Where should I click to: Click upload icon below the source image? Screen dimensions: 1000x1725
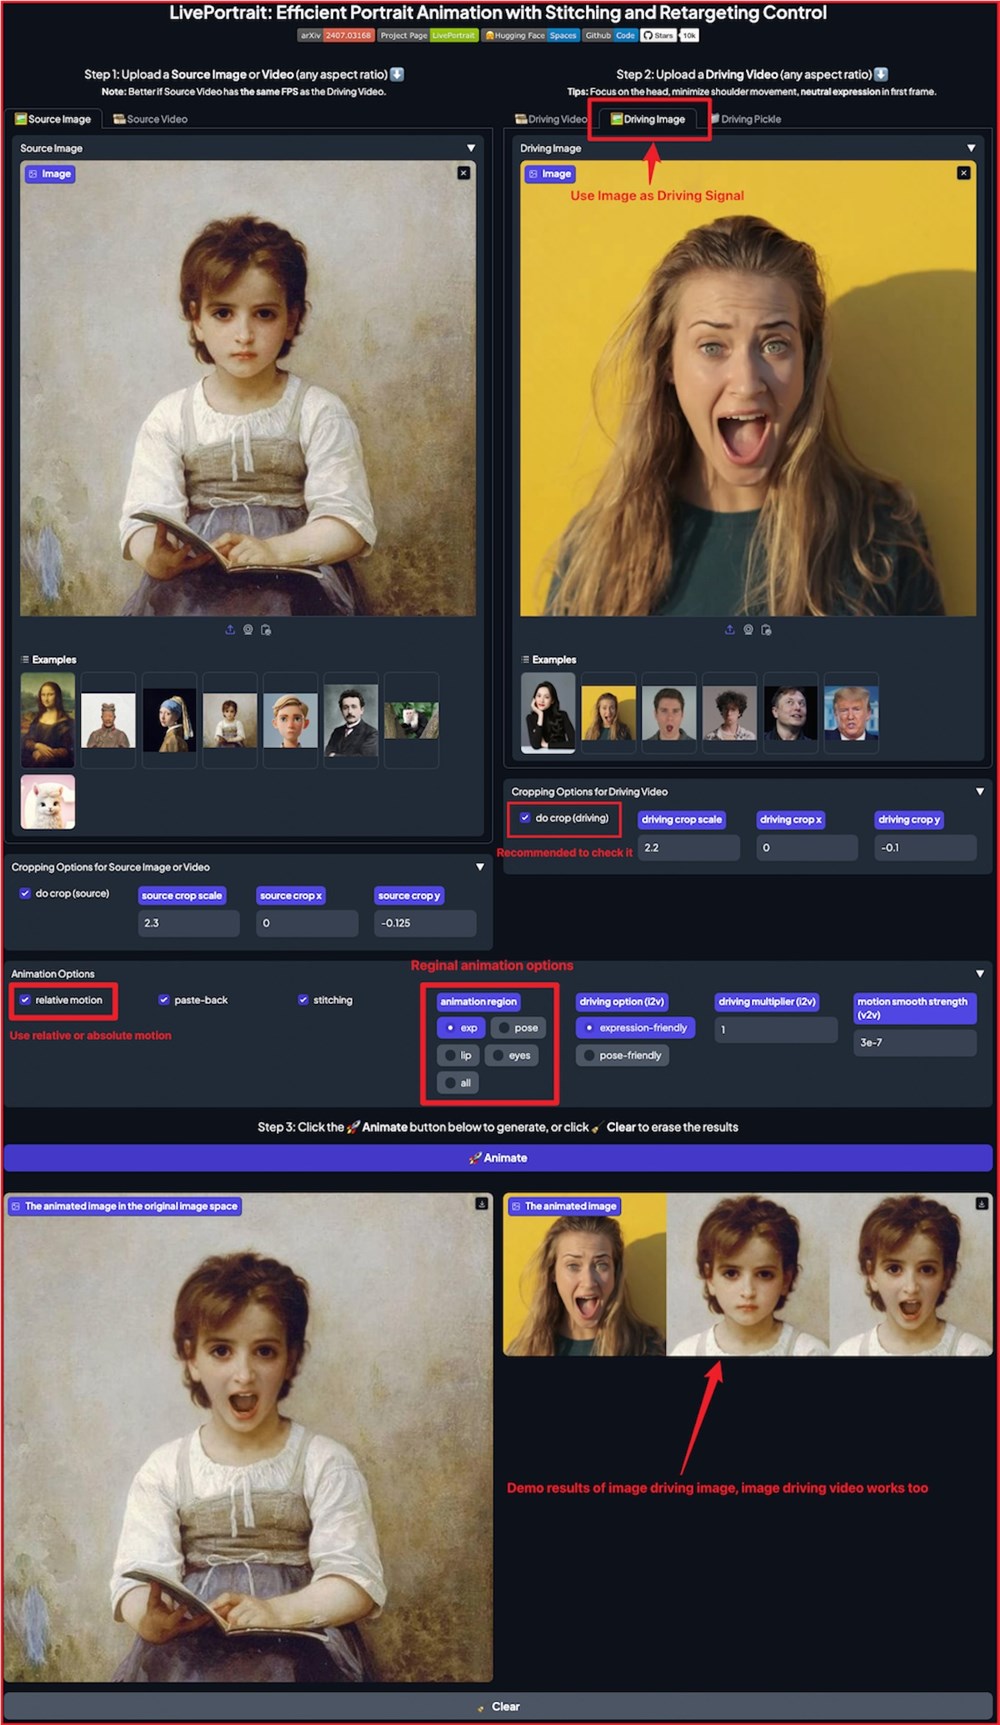point(230,630)
